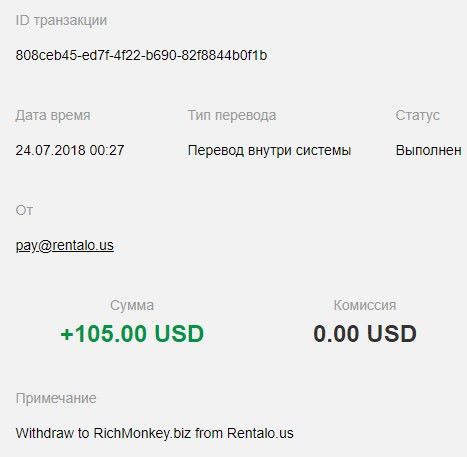This screenshot has height=457, width=467.
Task: Click Rentalo.us at the note's end
Action: pyautogui.click(x=260, y=433)
